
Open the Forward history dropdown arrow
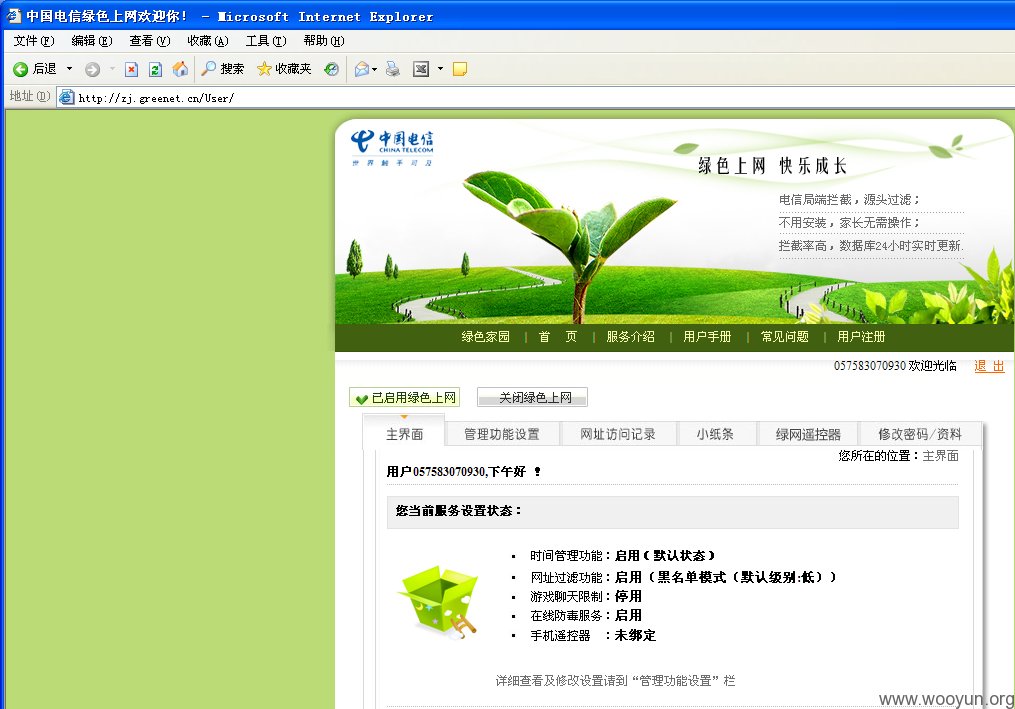pyautogui.click(x=112, y=69)
